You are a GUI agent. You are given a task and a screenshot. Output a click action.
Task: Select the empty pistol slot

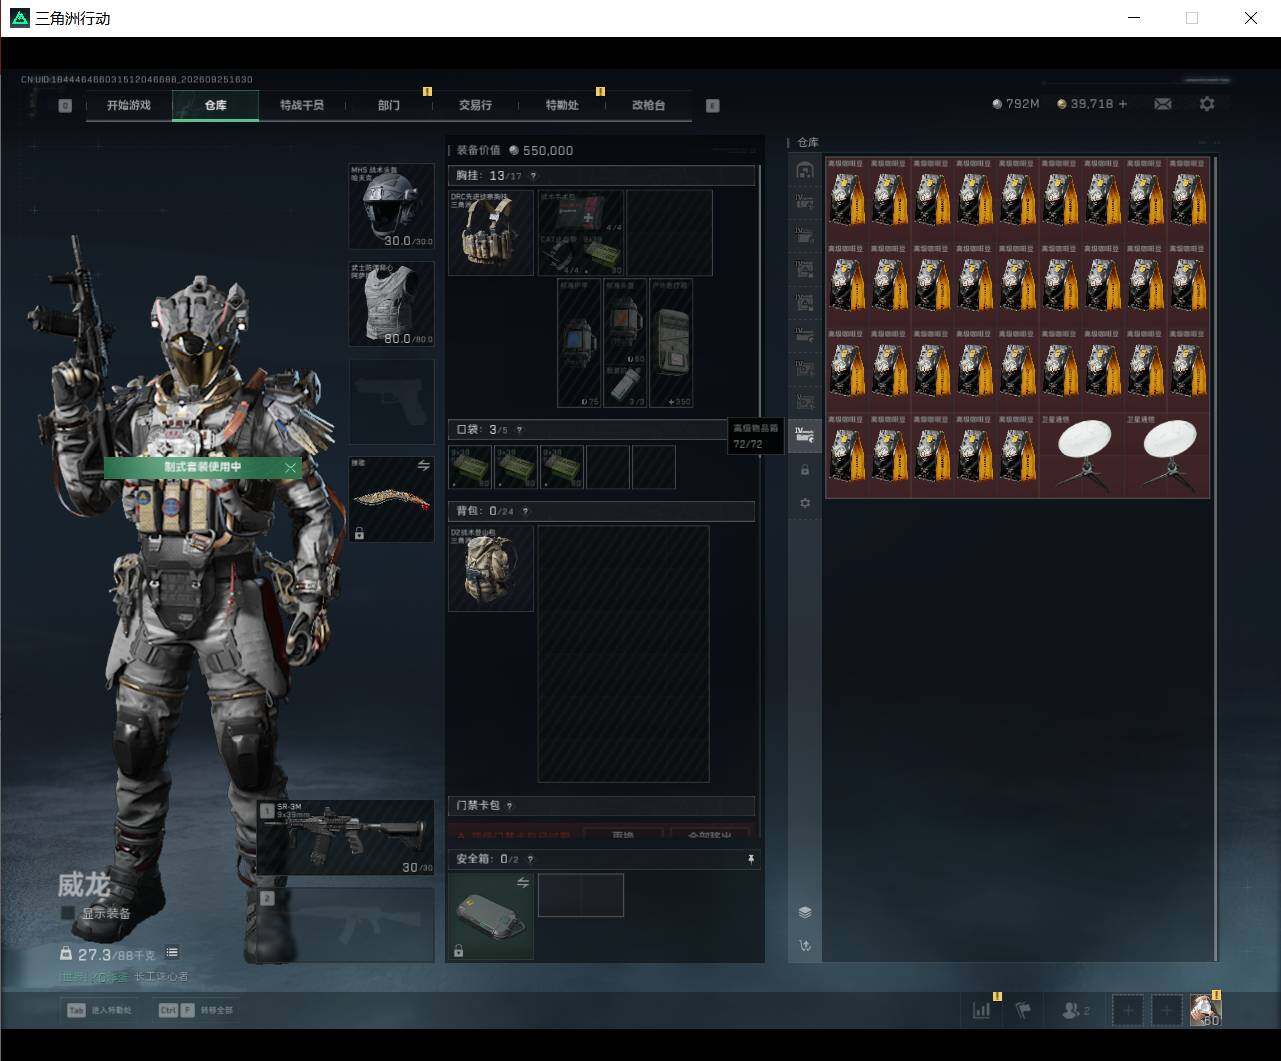coord(391,402)
